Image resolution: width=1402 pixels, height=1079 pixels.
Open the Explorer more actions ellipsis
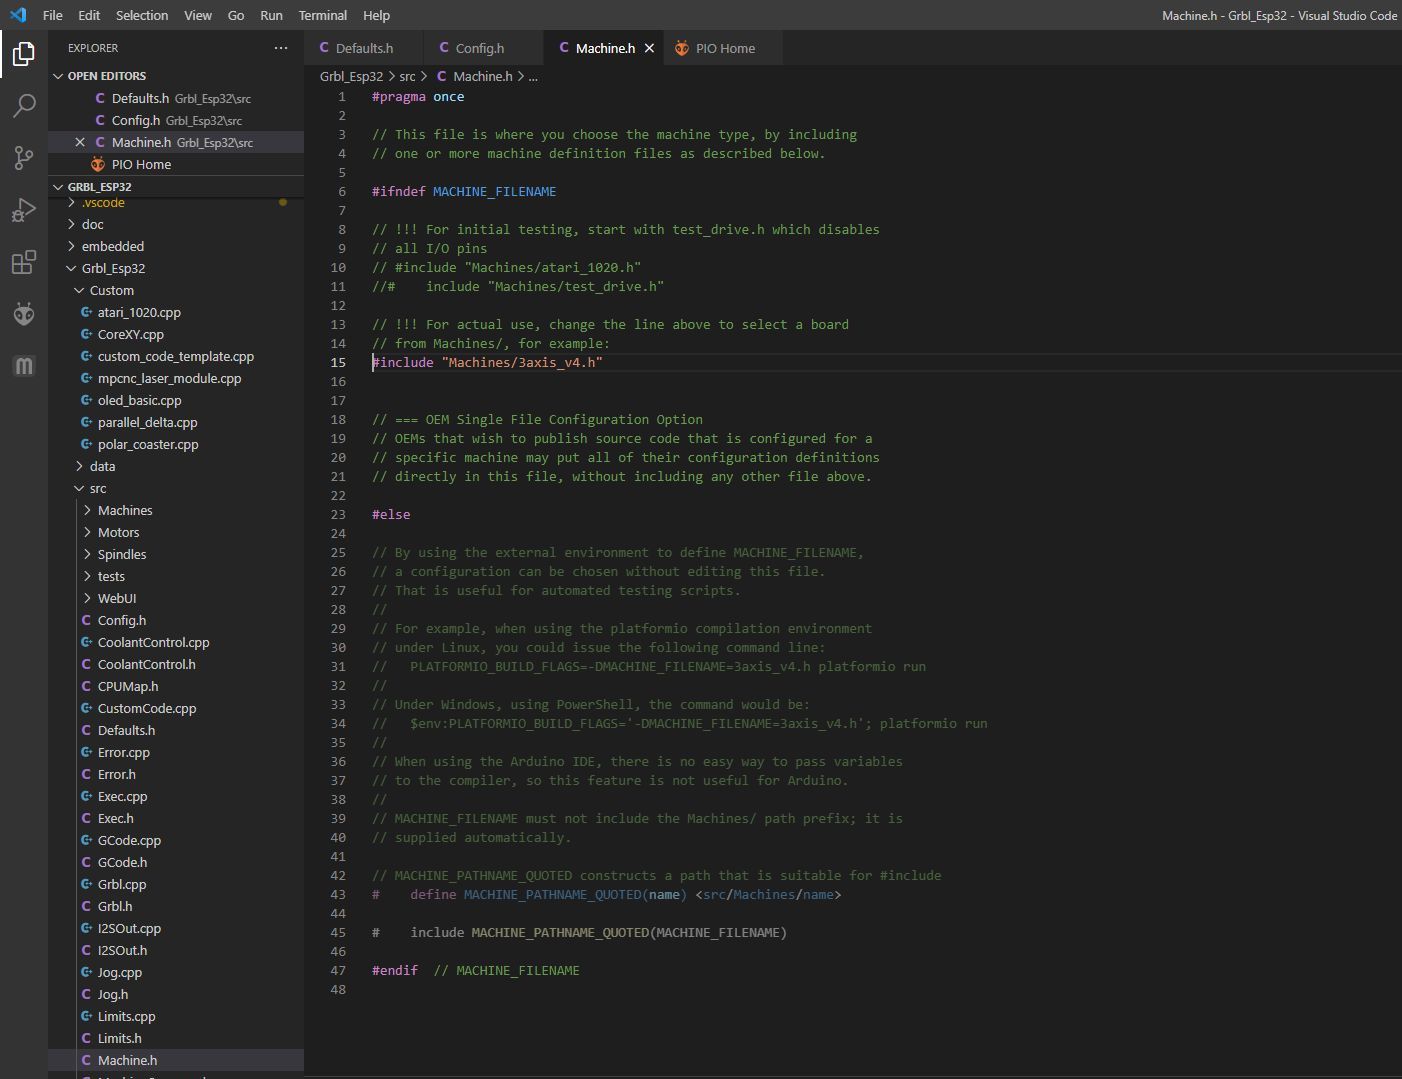coord(281,48)
